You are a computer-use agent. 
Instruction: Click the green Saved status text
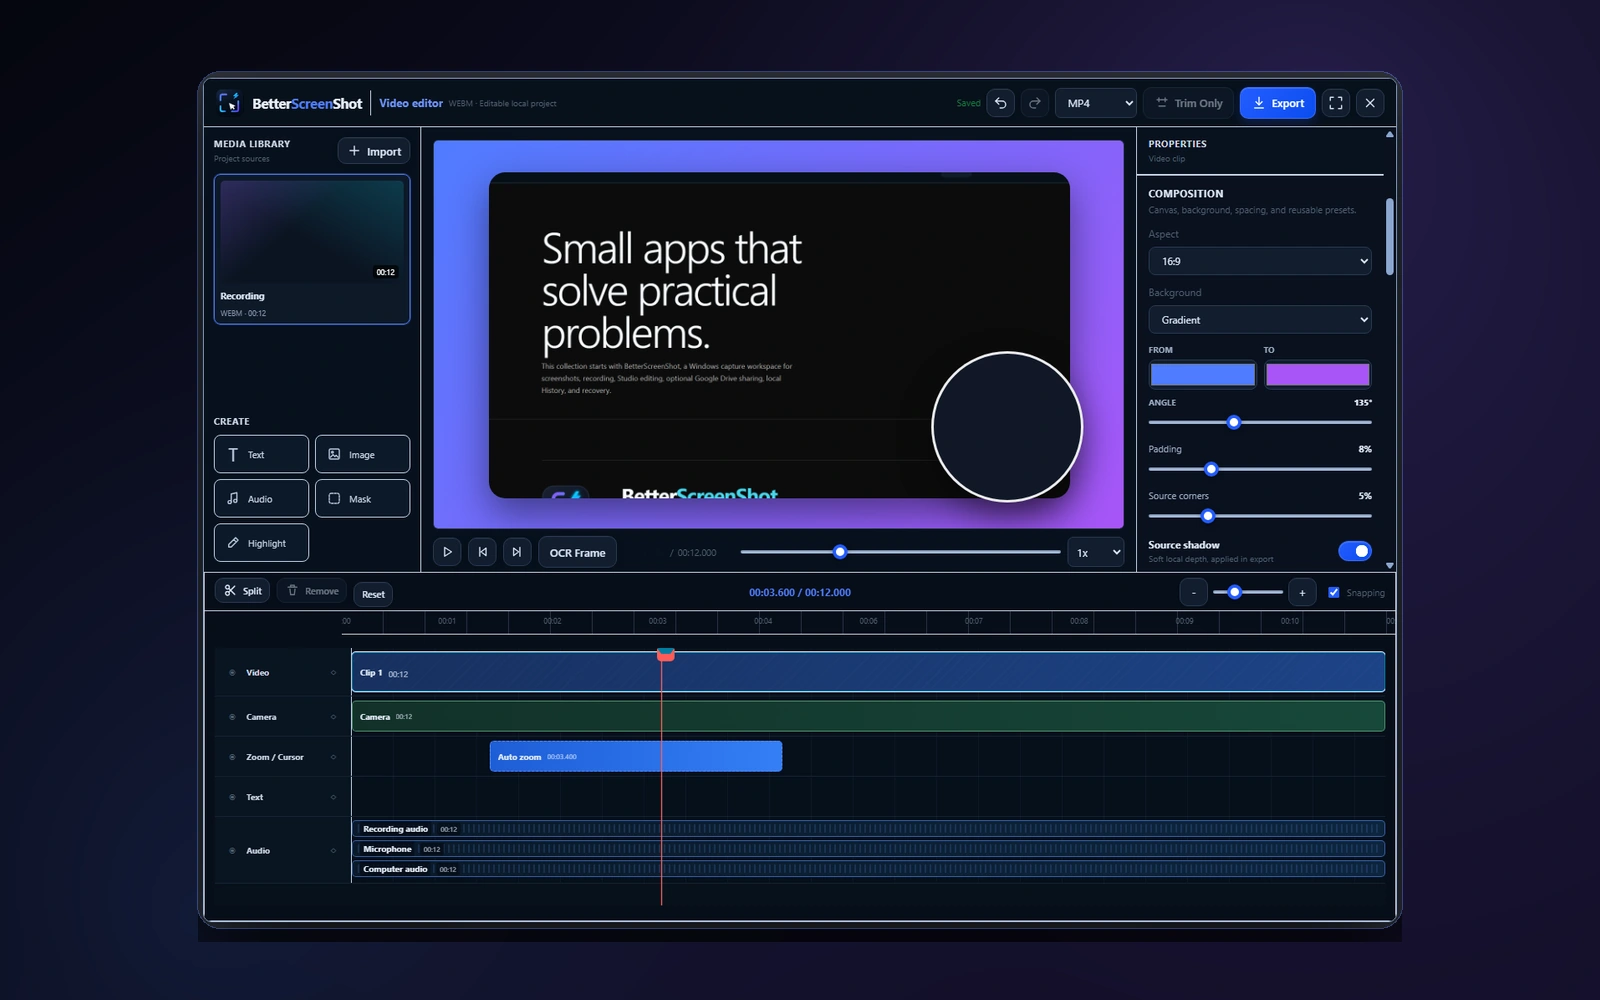[968, 103]
